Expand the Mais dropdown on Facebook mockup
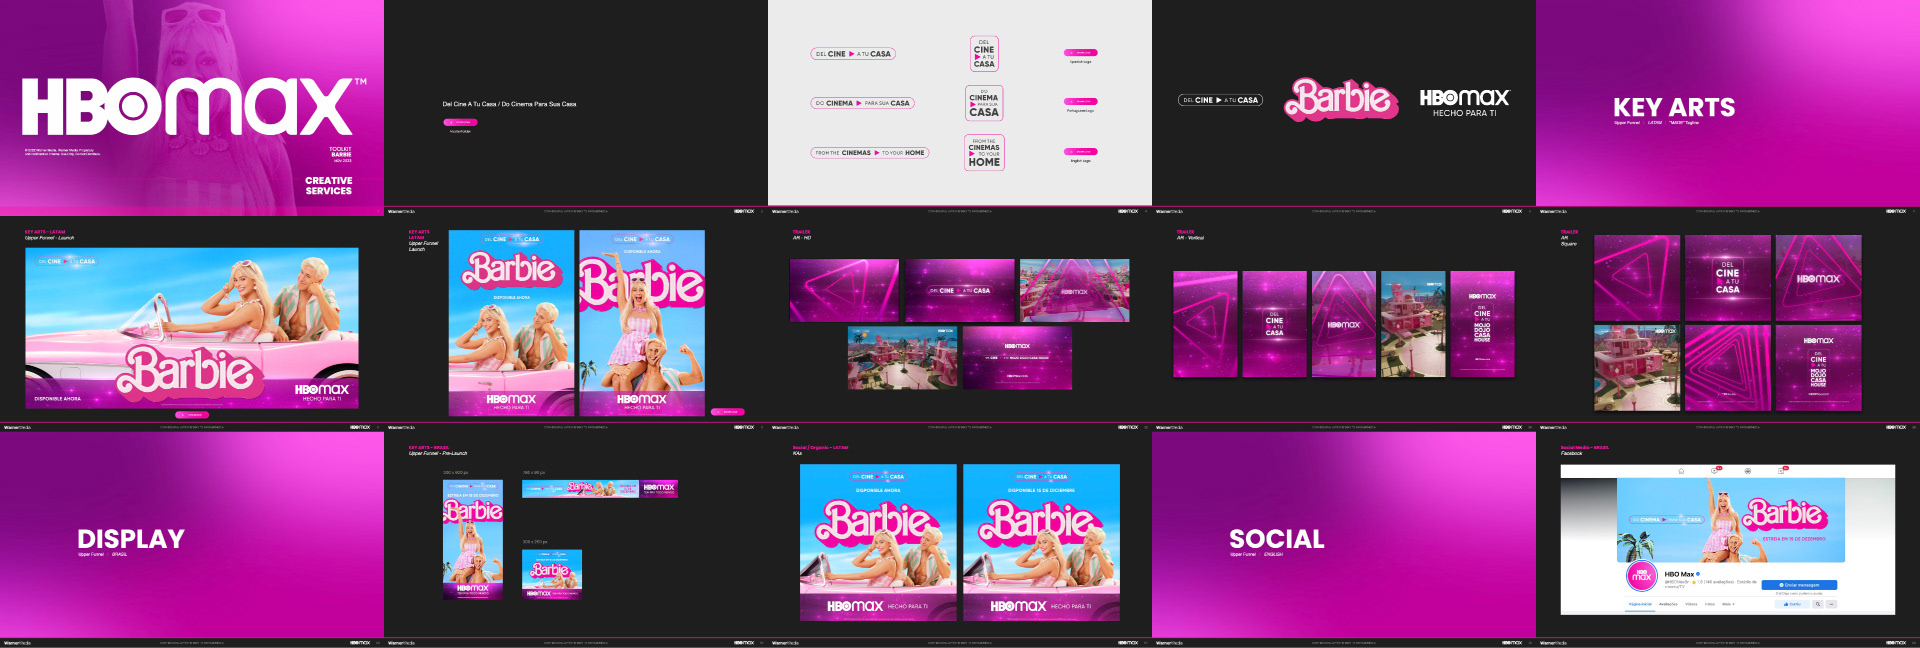Image resolution: width=1920 pixels, height=648 pixels. pos(1728,604)
